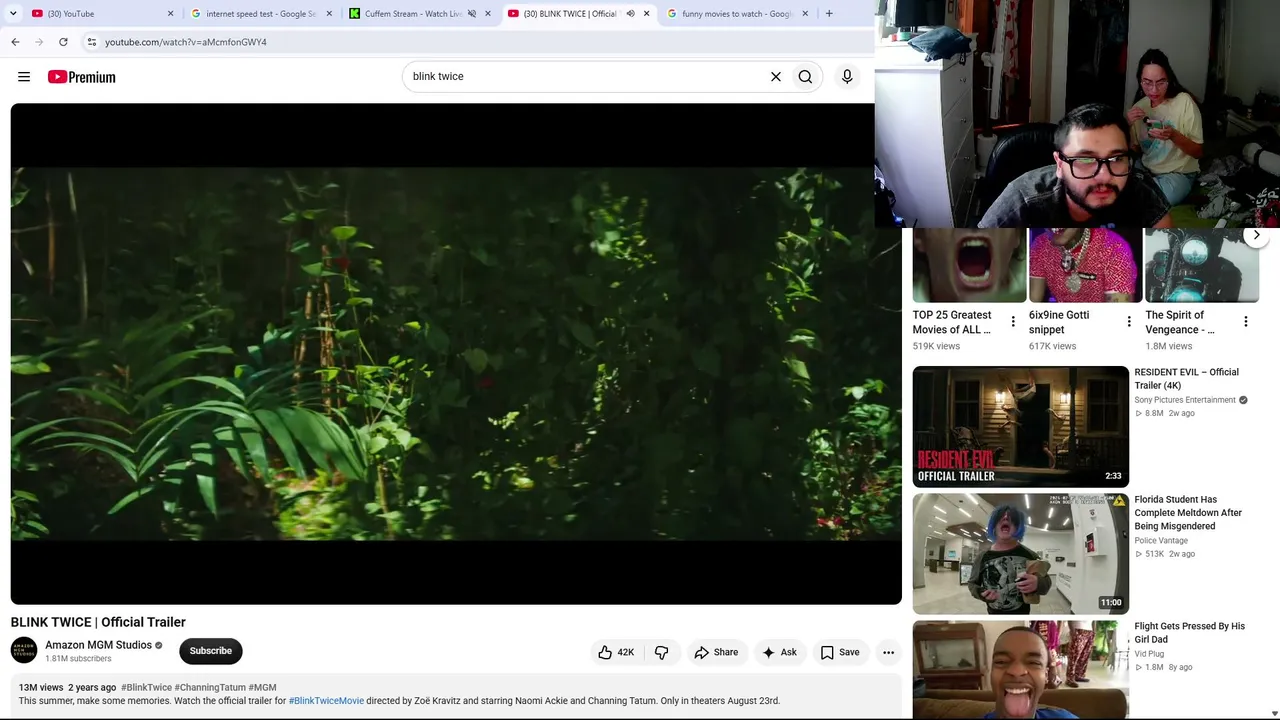Open the Sony Pictures Entertainment channel
The width and height of the screenshot is (1280, 720).
pos(1185,400)
